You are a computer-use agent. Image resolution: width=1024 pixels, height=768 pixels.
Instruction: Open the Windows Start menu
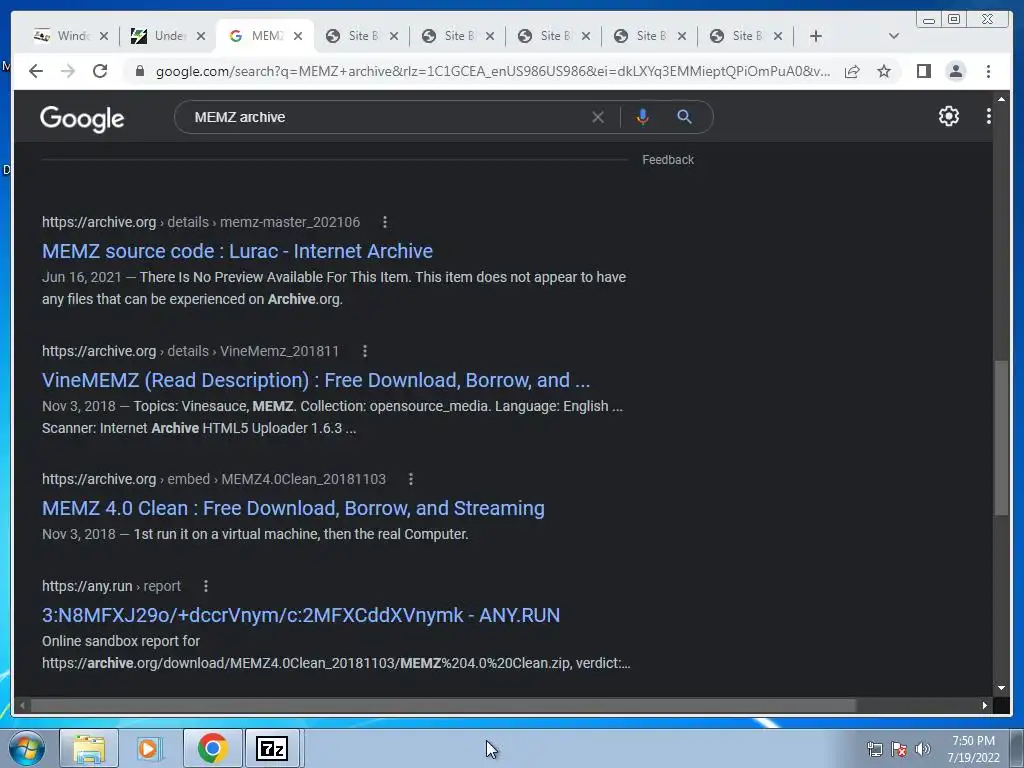(x=27, y=748)
